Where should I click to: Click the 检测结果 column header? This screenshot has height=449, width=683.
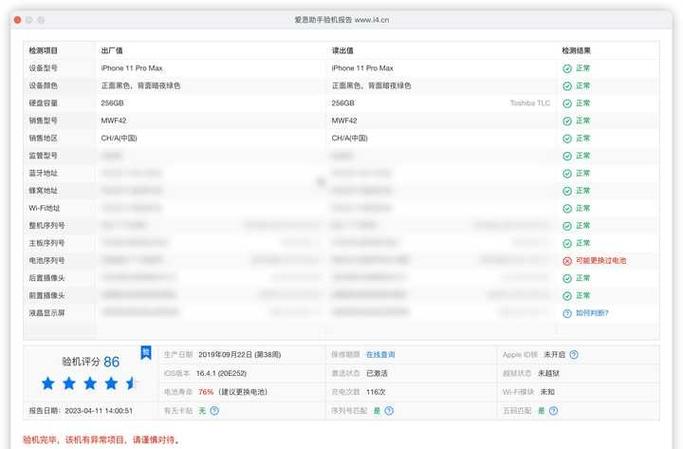[x=576, y=51]
